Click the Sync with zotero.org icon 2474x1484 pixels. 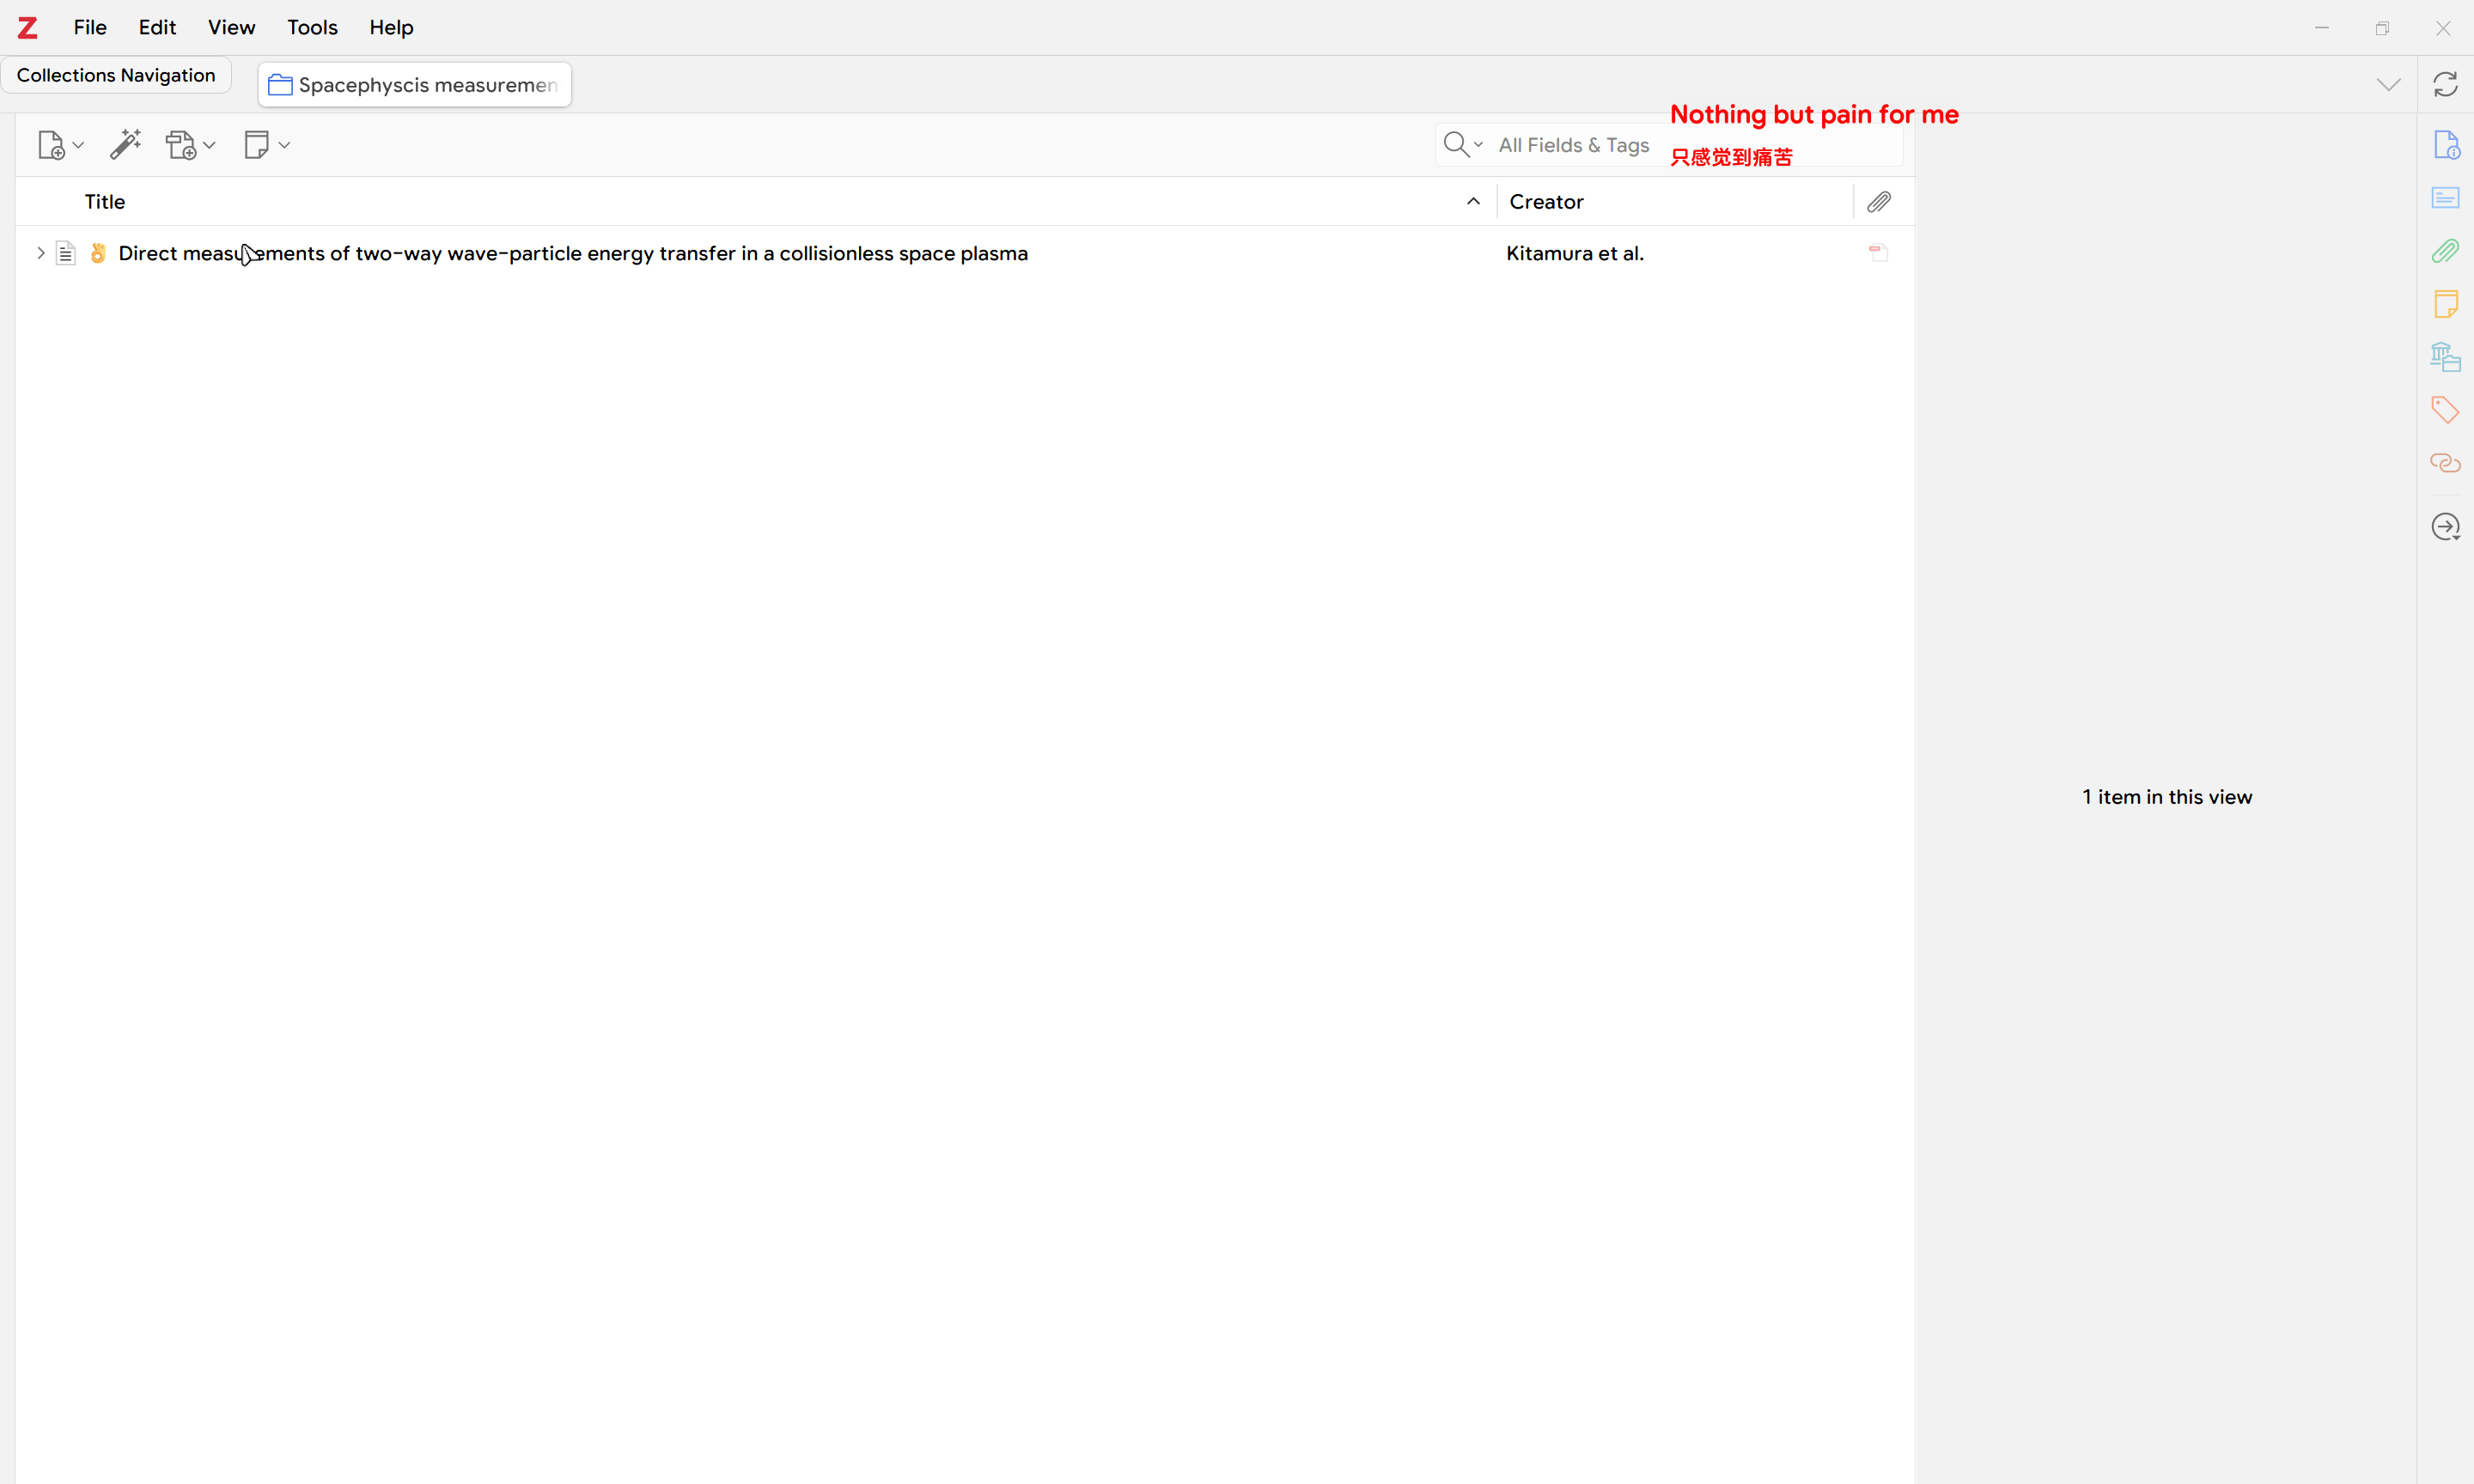(x=2445, y=85)
